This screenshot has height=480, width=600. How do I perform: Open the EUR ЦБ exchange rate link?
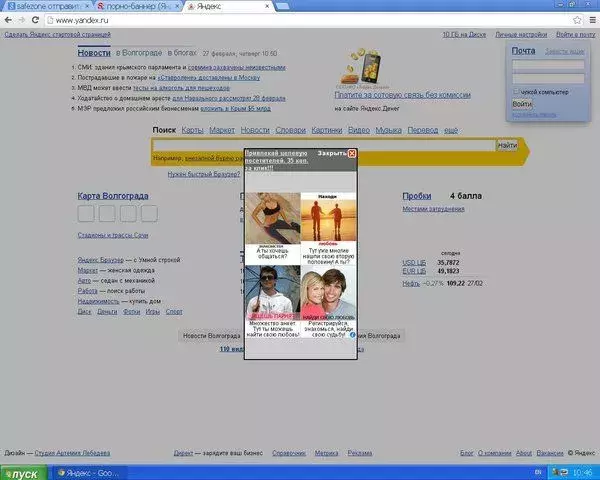(414, 271)
